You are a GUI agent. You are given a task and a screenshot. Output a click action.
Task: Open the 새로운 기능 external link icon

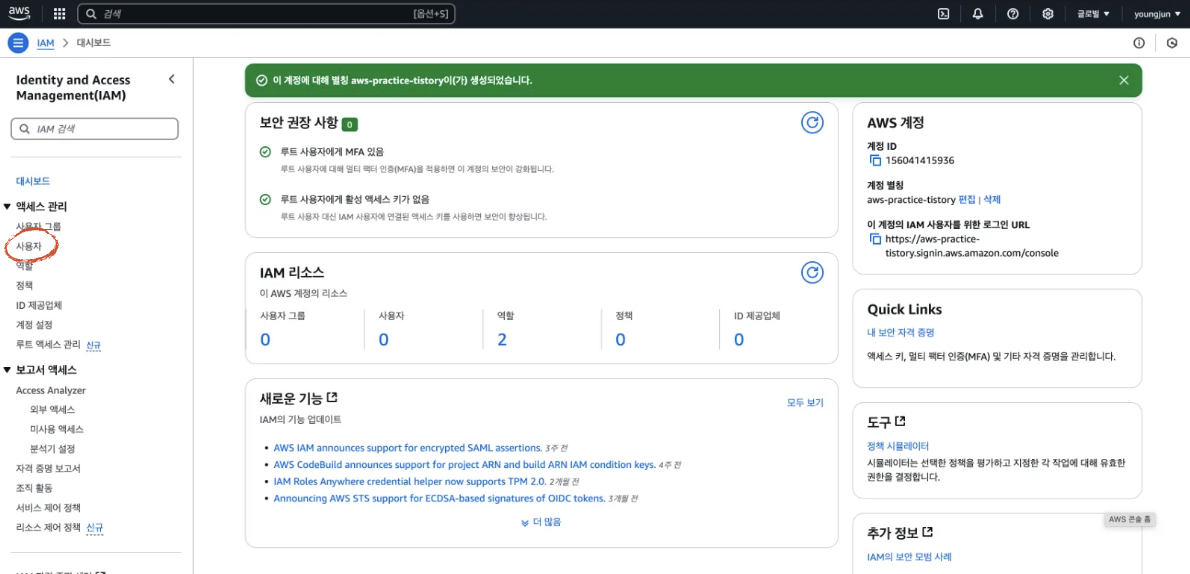coord(332,397)
